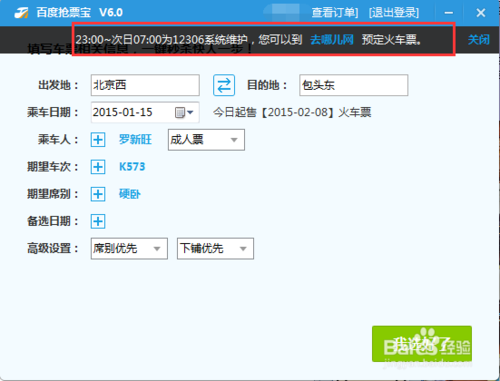Viewport: 500px width, 381px height.
Task: Open travel date 2015-01-15 dropdown
Action: 190,112
